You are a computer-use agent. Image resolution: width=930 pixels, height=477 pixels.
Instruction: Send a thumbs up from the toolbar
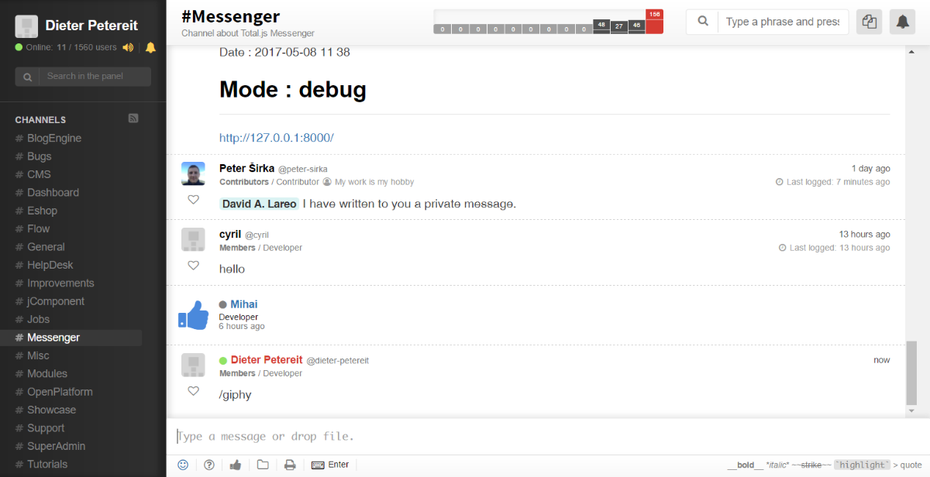[x=236, y=465]
